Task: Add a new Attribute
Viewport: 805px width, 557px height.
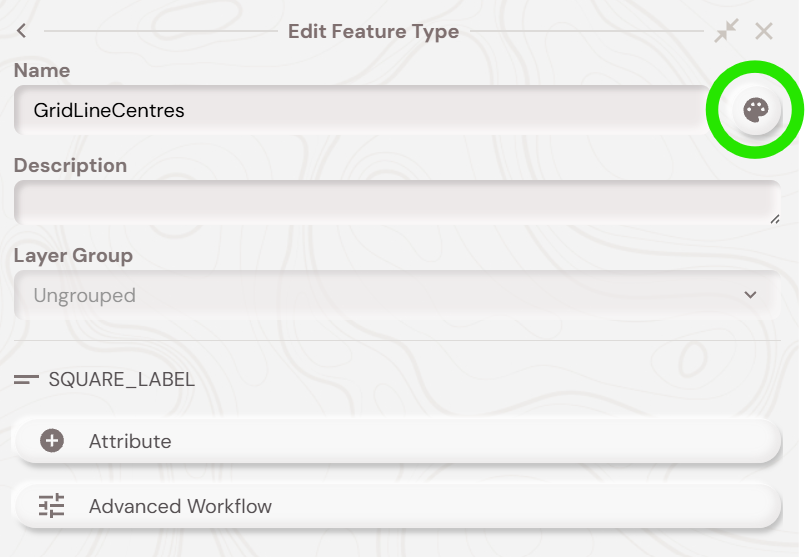Action: tap(396, 441)
